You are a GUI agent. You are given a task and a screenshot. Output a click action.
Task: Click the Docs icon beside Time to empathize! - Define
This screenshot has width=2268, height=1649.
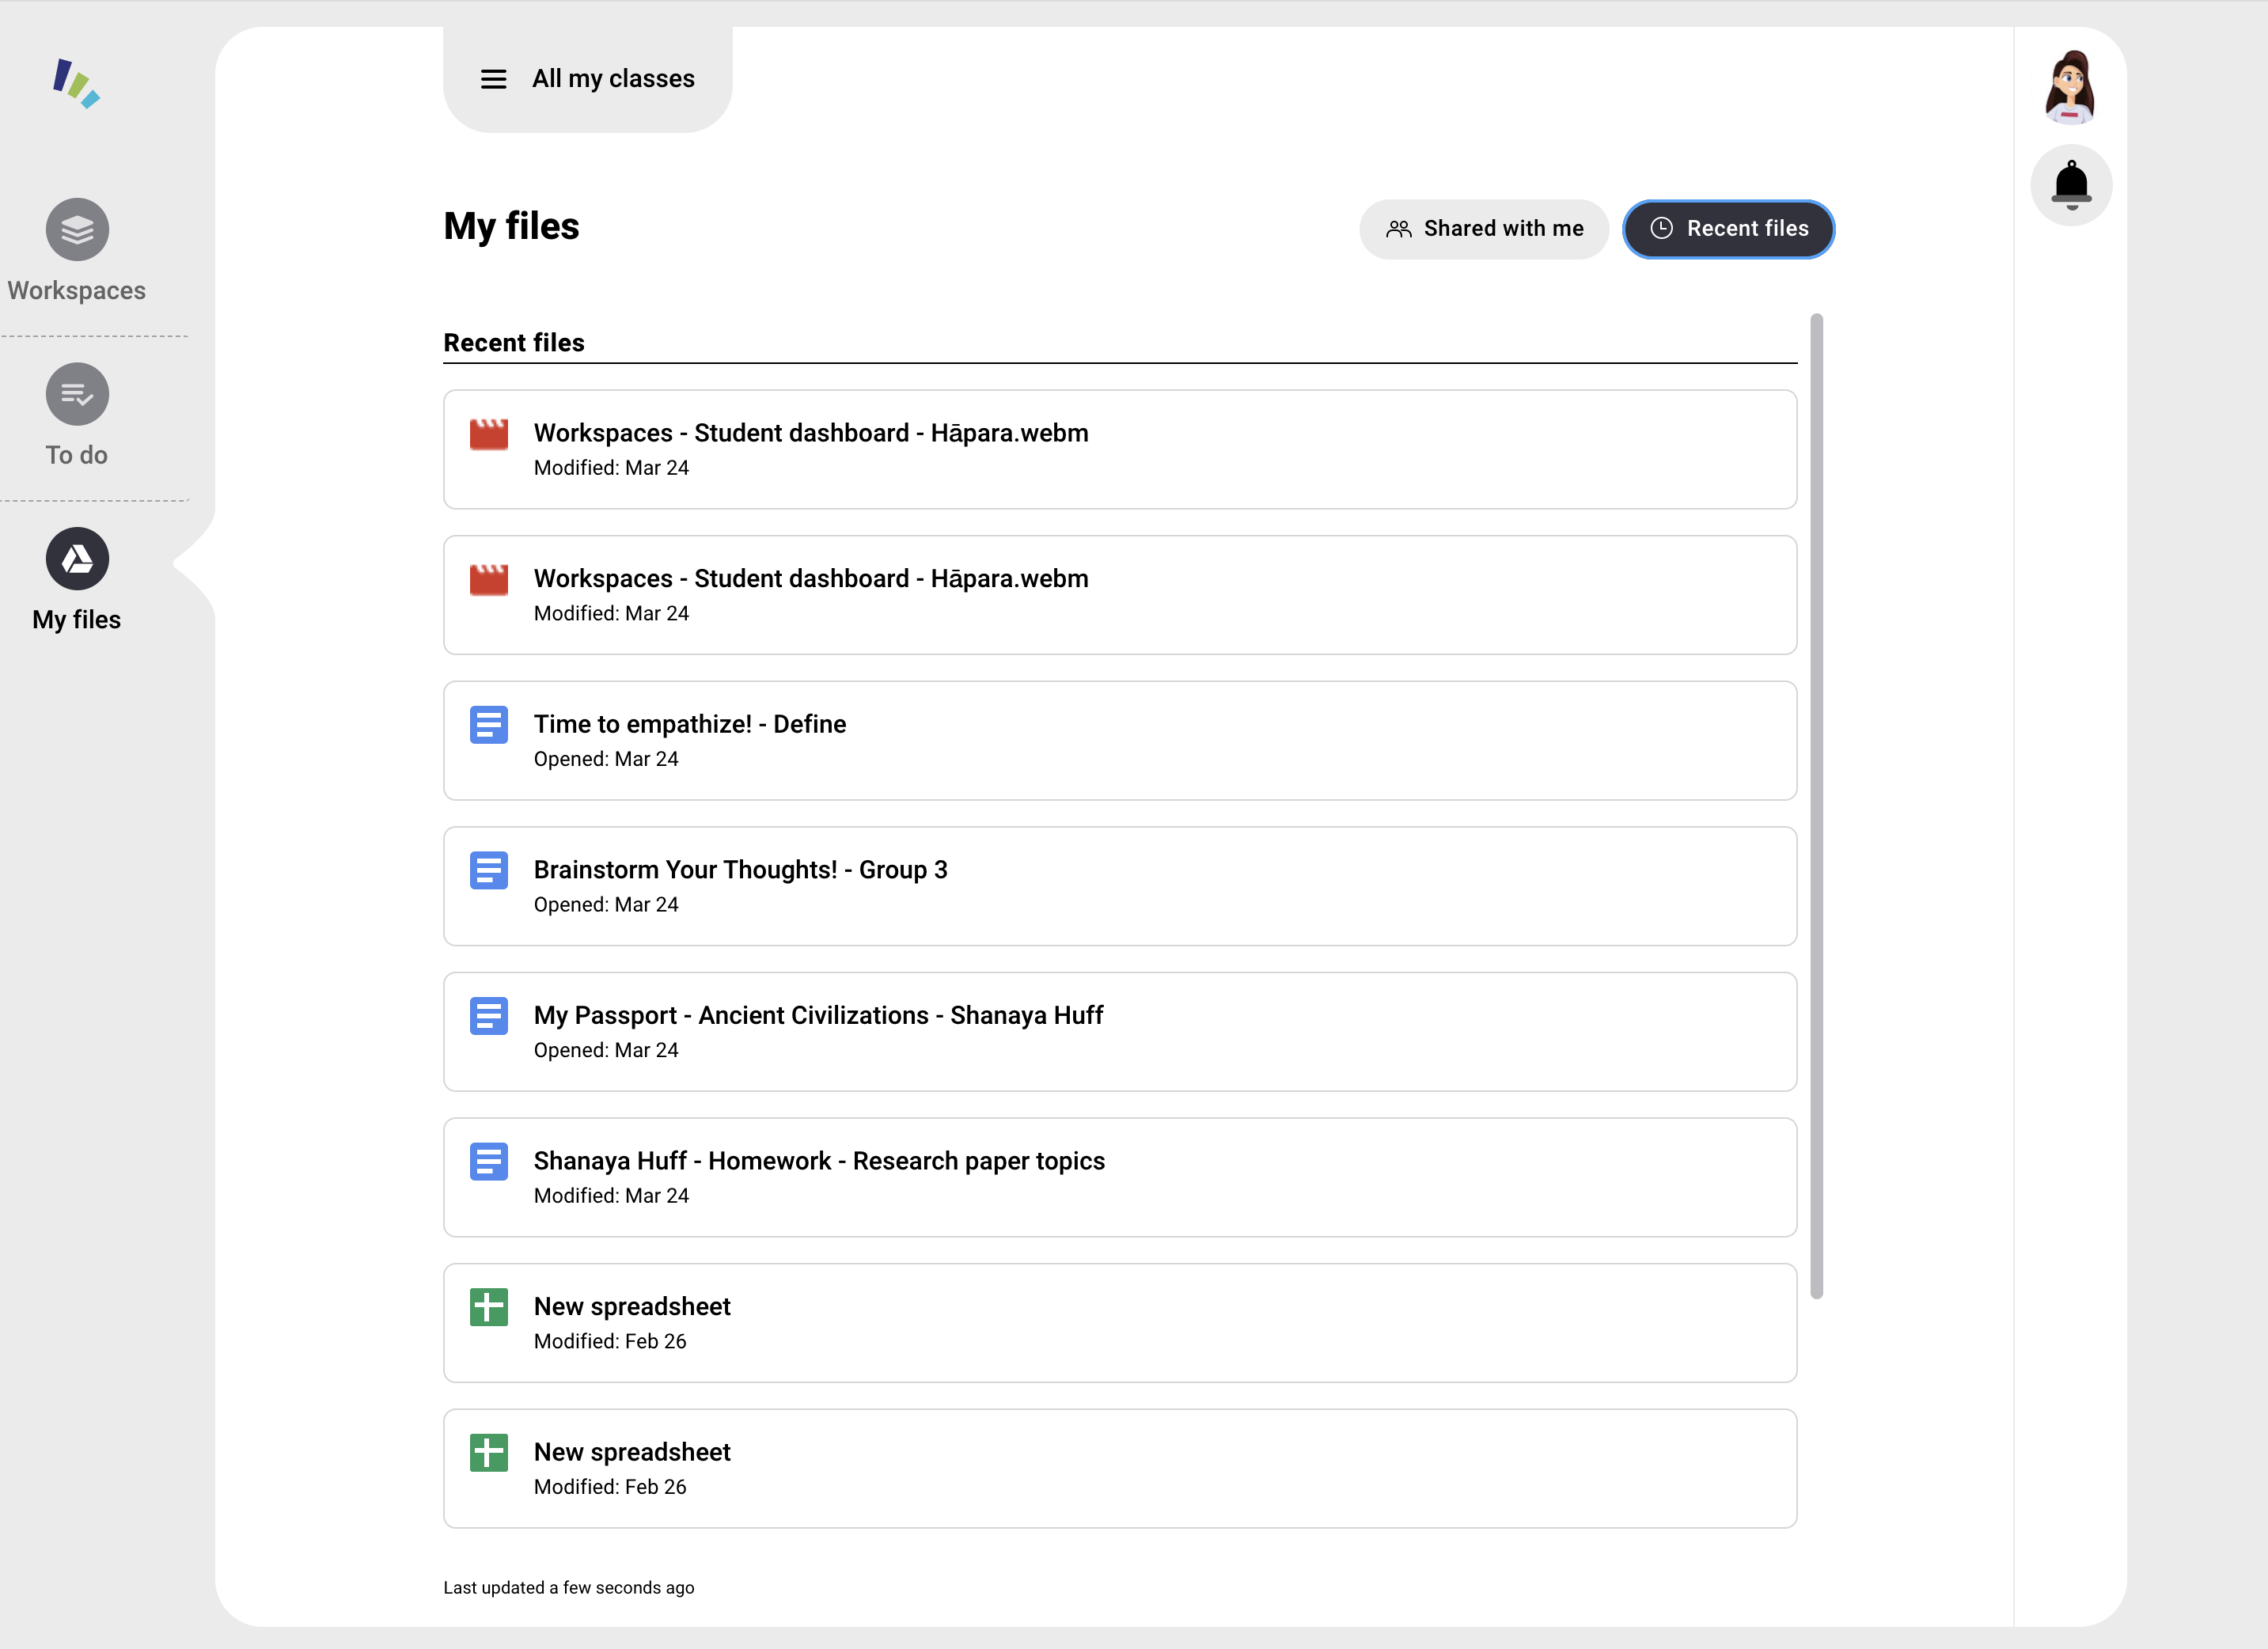[x=488, y=725]
